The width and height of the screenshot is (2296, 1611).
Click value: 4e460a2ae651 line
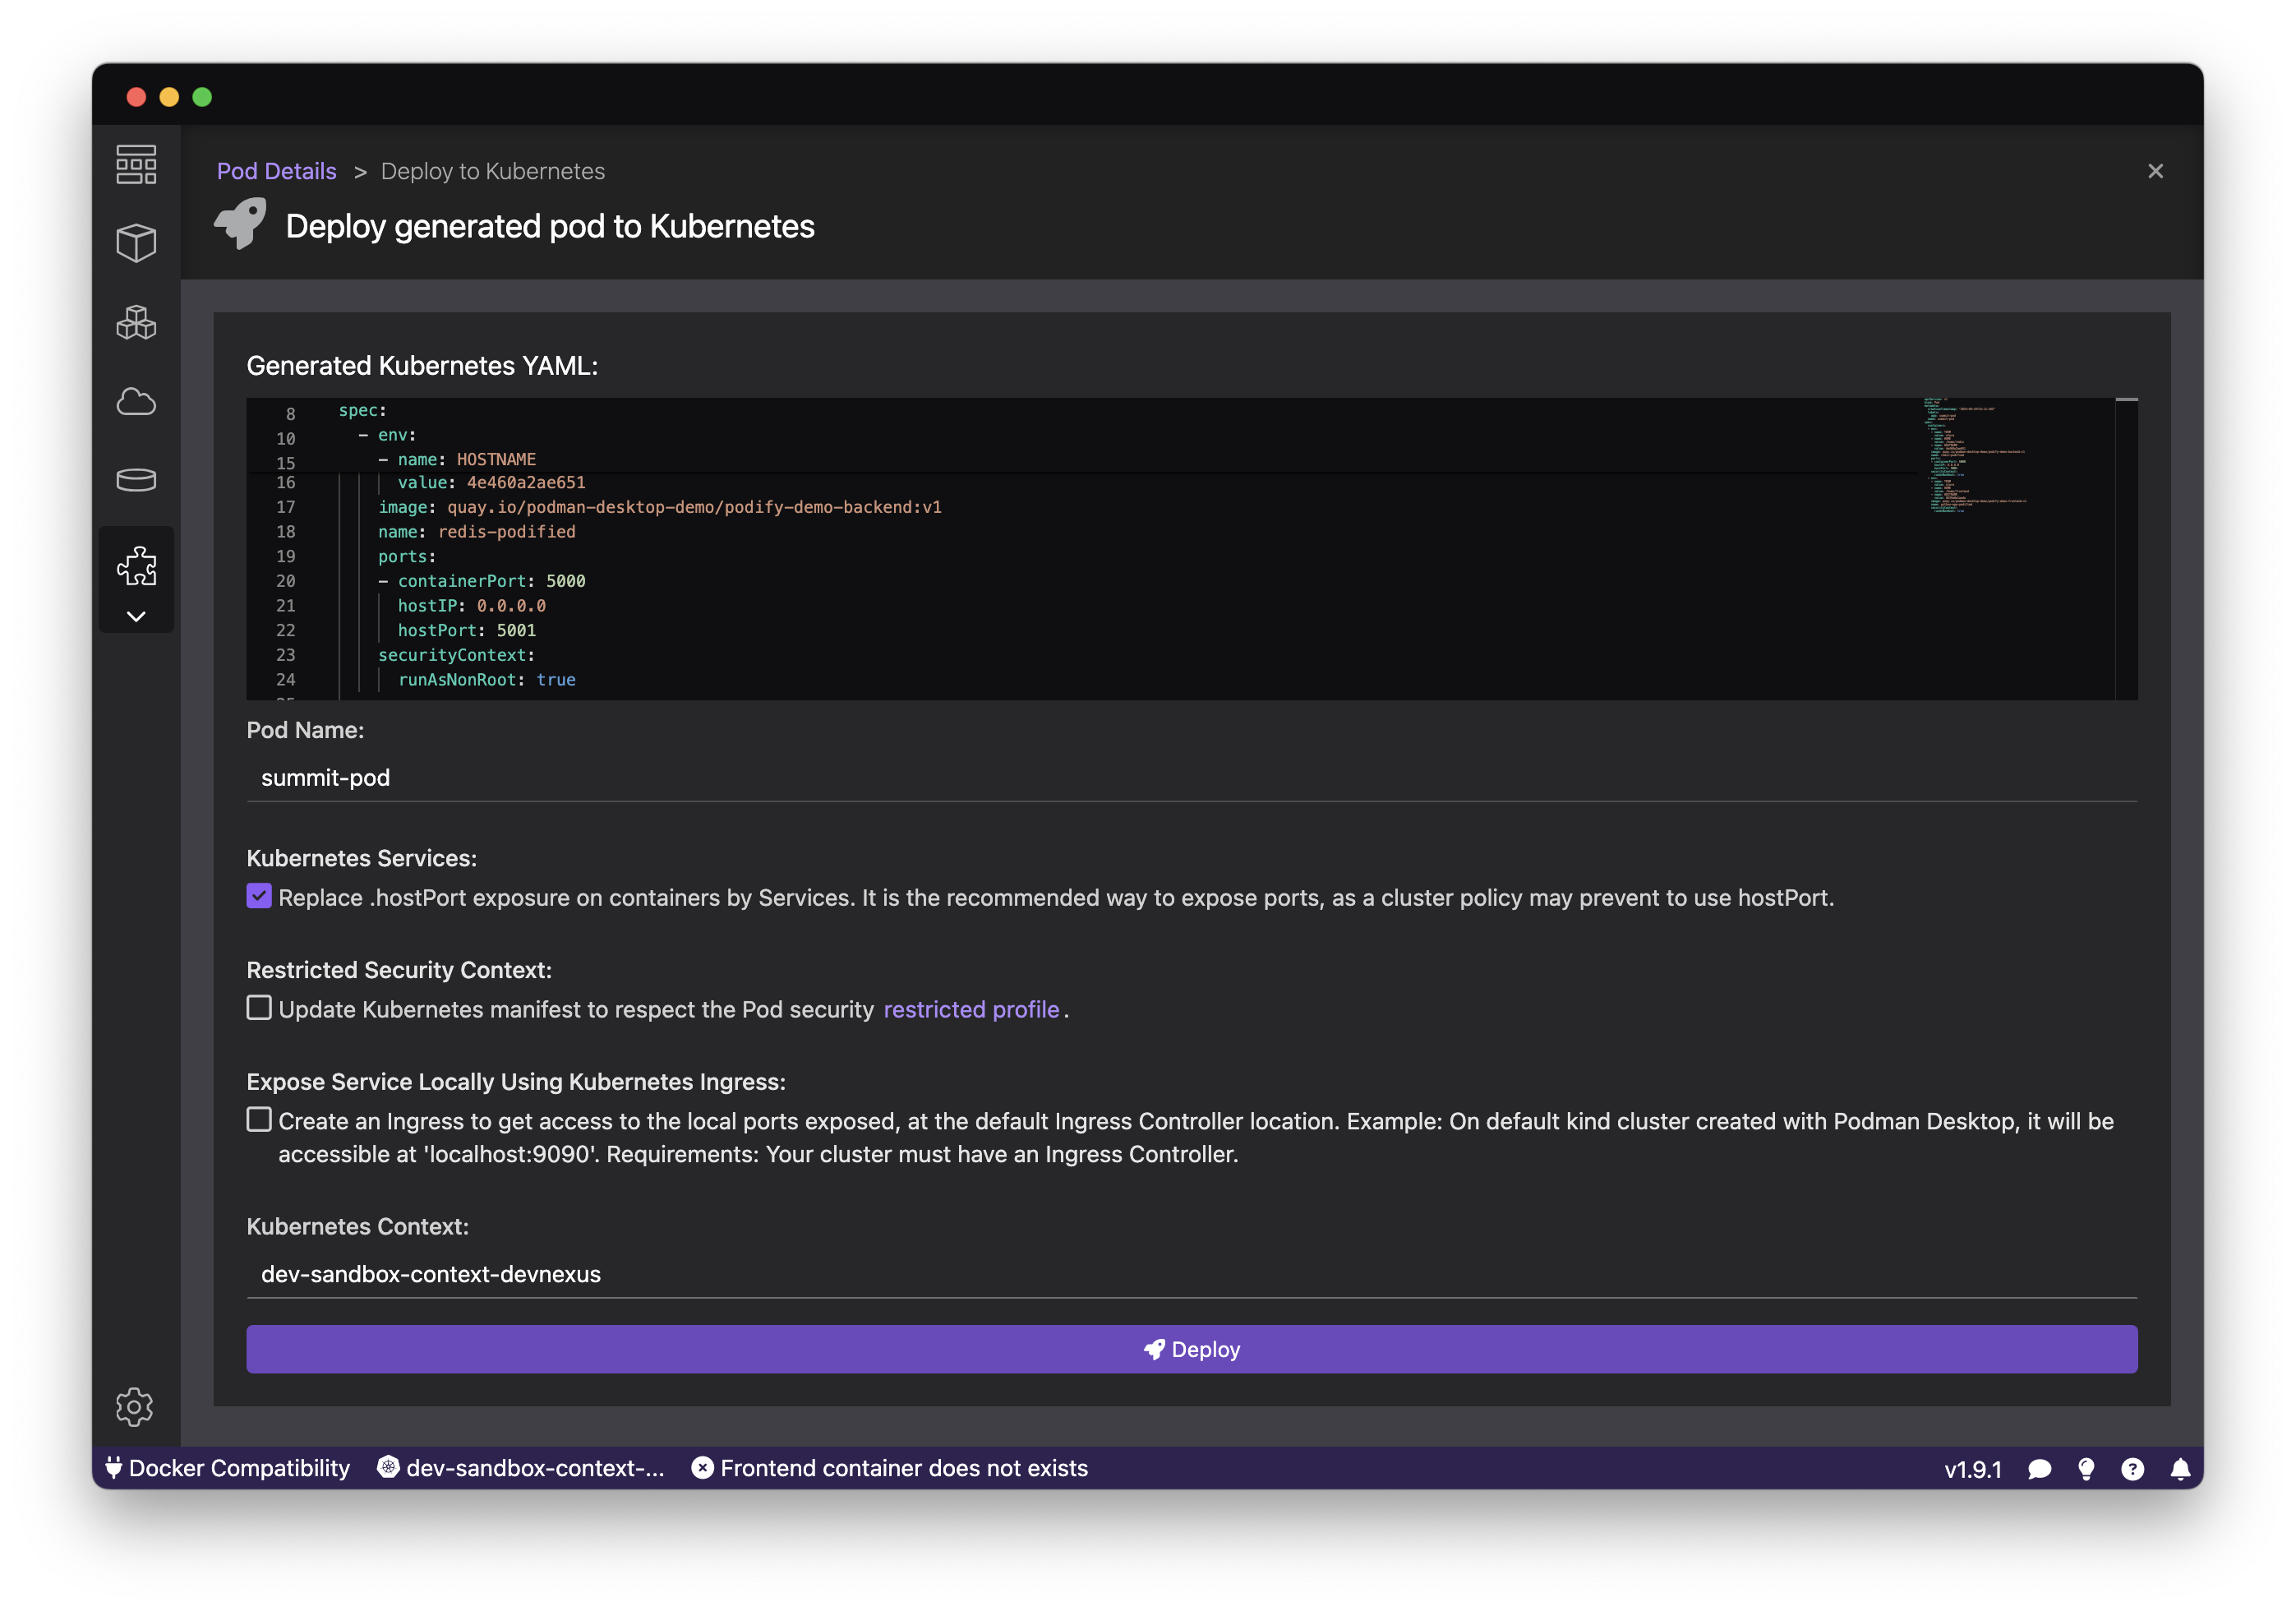(x=491, y=482)
